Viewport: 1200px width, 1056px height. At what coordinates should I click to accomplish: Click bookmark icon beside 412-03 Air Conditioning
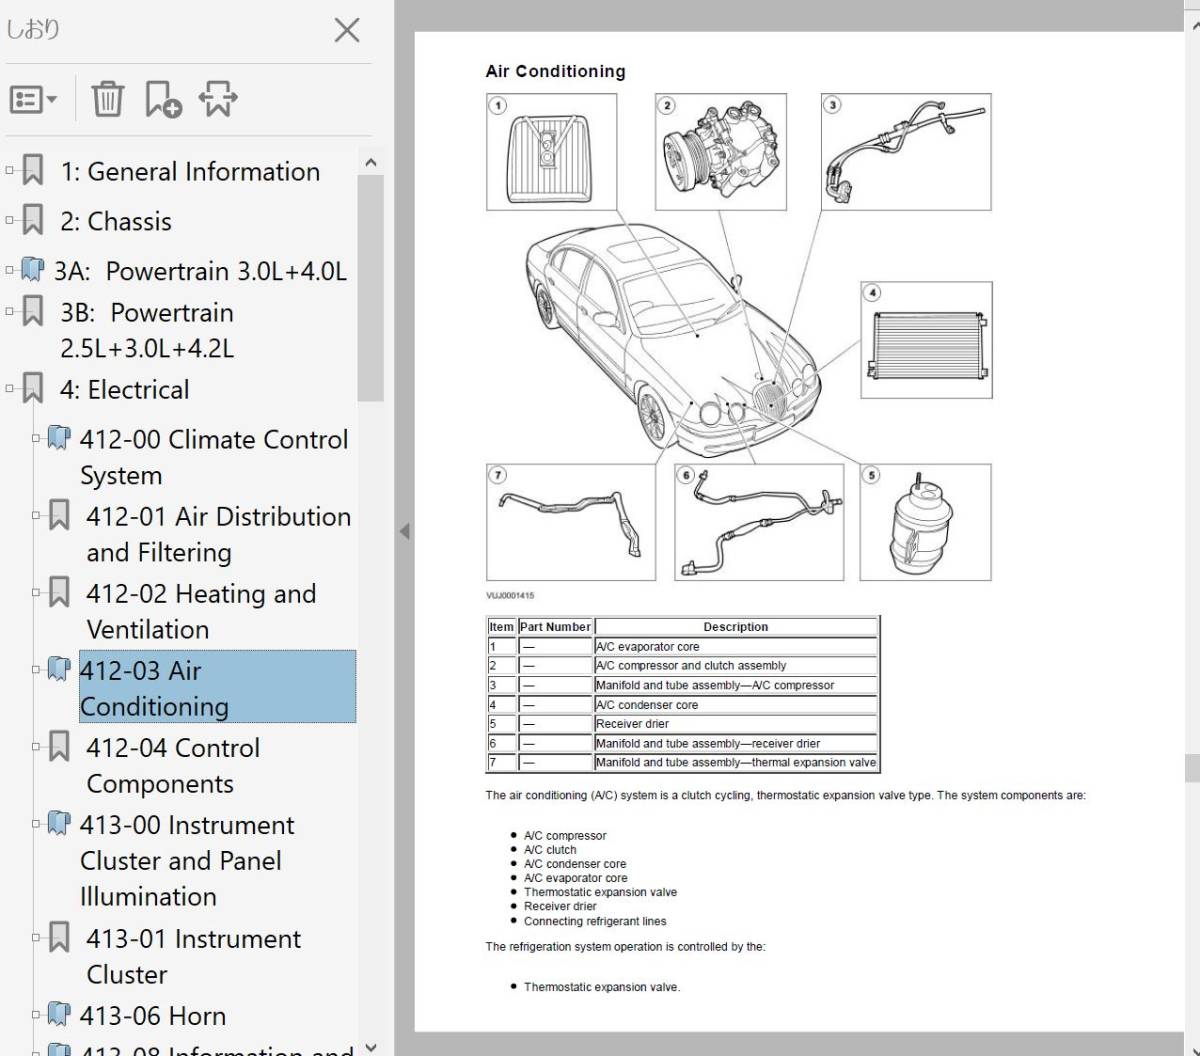[x=59, y=670]
